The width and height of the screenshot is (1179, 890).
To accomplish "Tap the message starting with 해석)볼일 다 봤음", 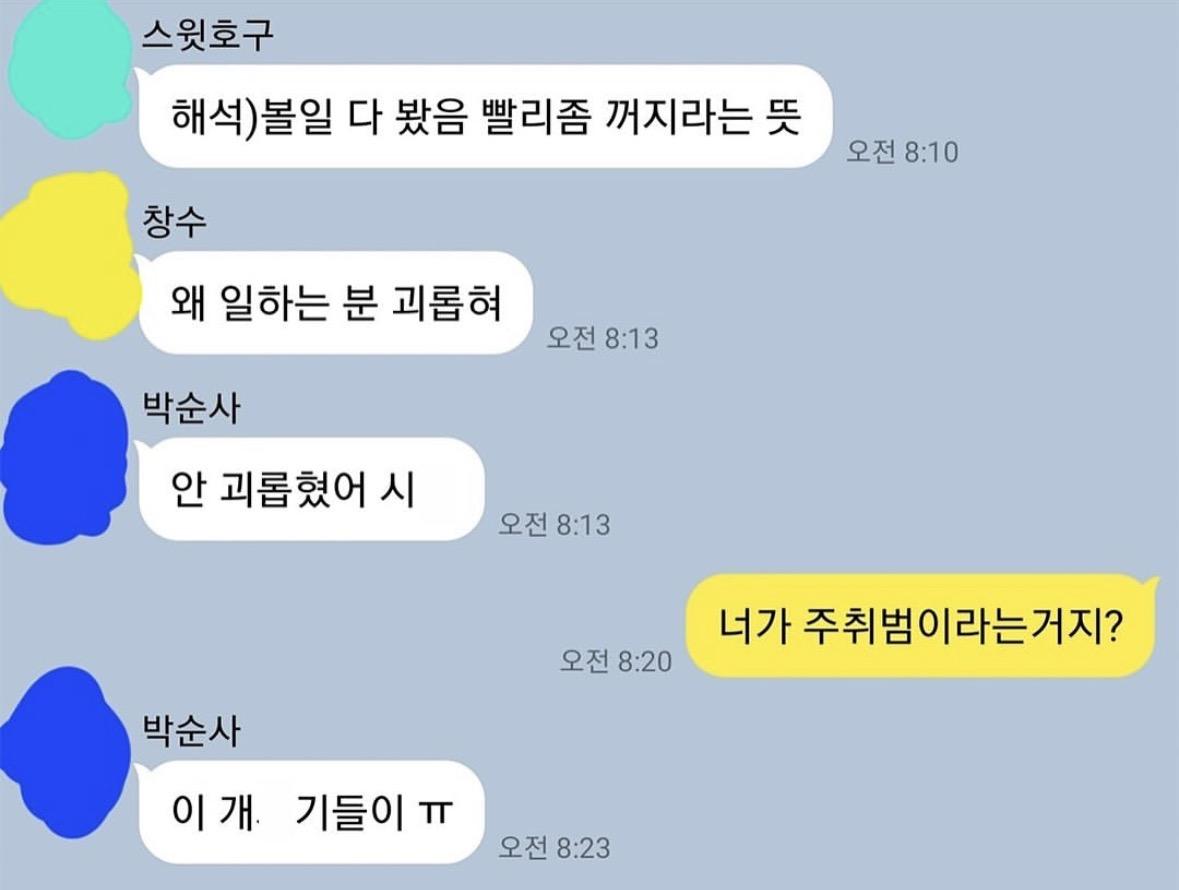I will tap(486, 117).
